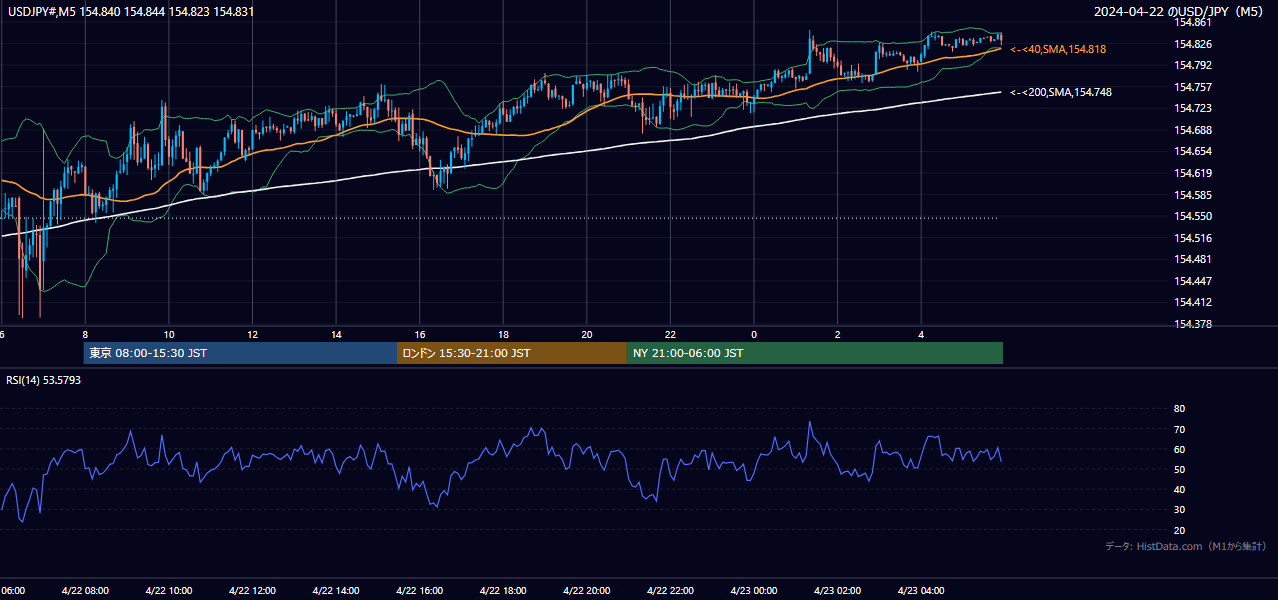
Task: Click price scale value 154.516
Action: click(x=1193, y=238)
